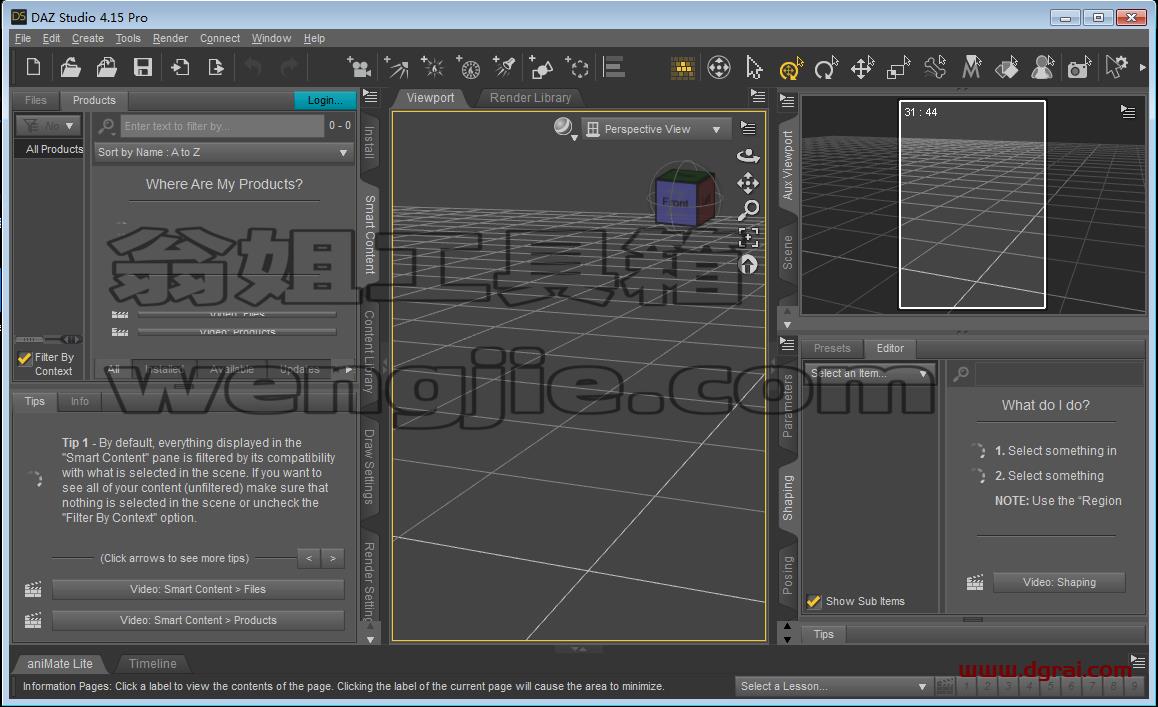Click the Create New Camera toolbar icon
Viewport: 1158px width, 707px height.
pyautogui.click(x=359, y=67)
